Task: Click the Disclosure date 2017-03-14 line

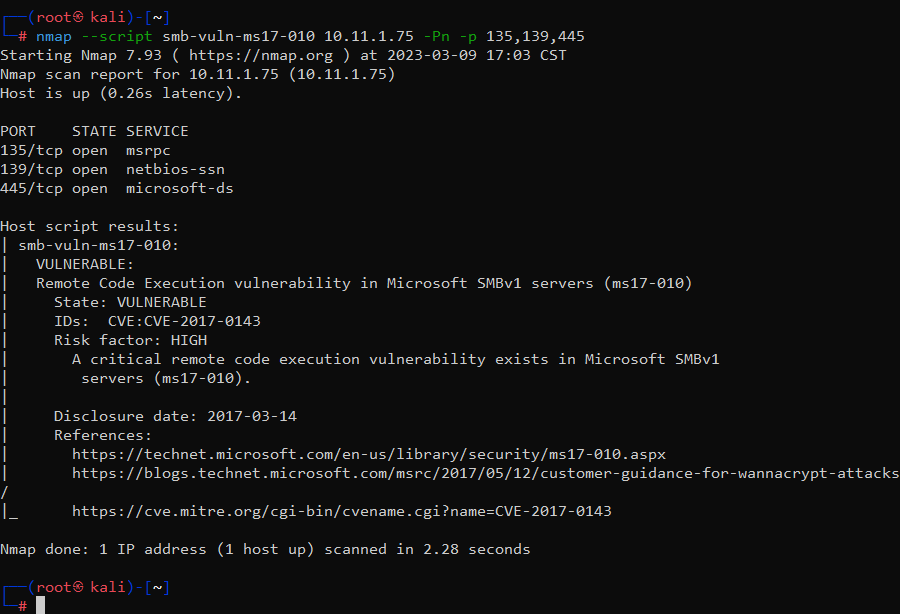Action: point(175,416)
